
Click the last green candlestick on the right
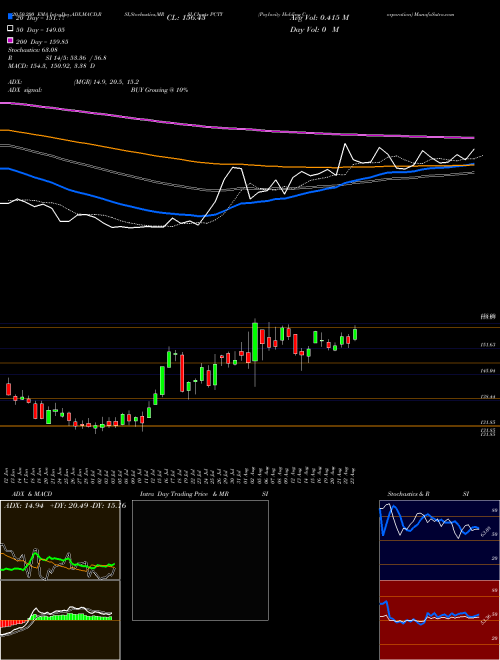(x=355, y=334)
